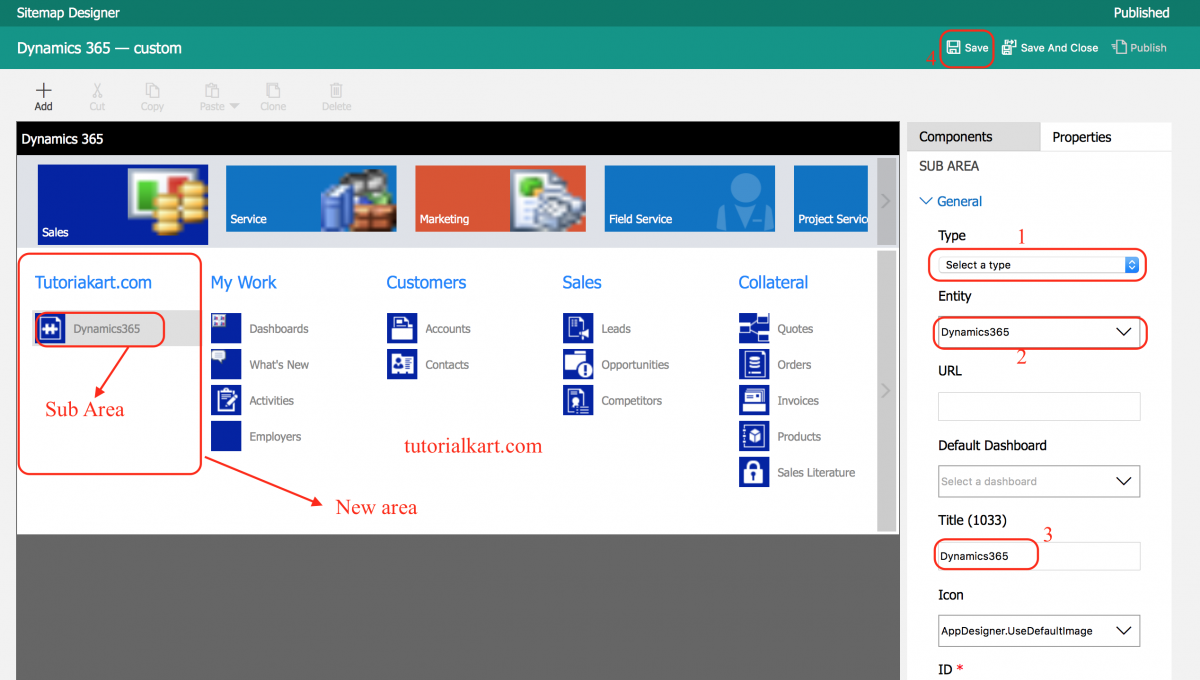Open the Type dropdown labeled Select a type
This screenshot has width=1200, height=680.
pos(1036,265)
